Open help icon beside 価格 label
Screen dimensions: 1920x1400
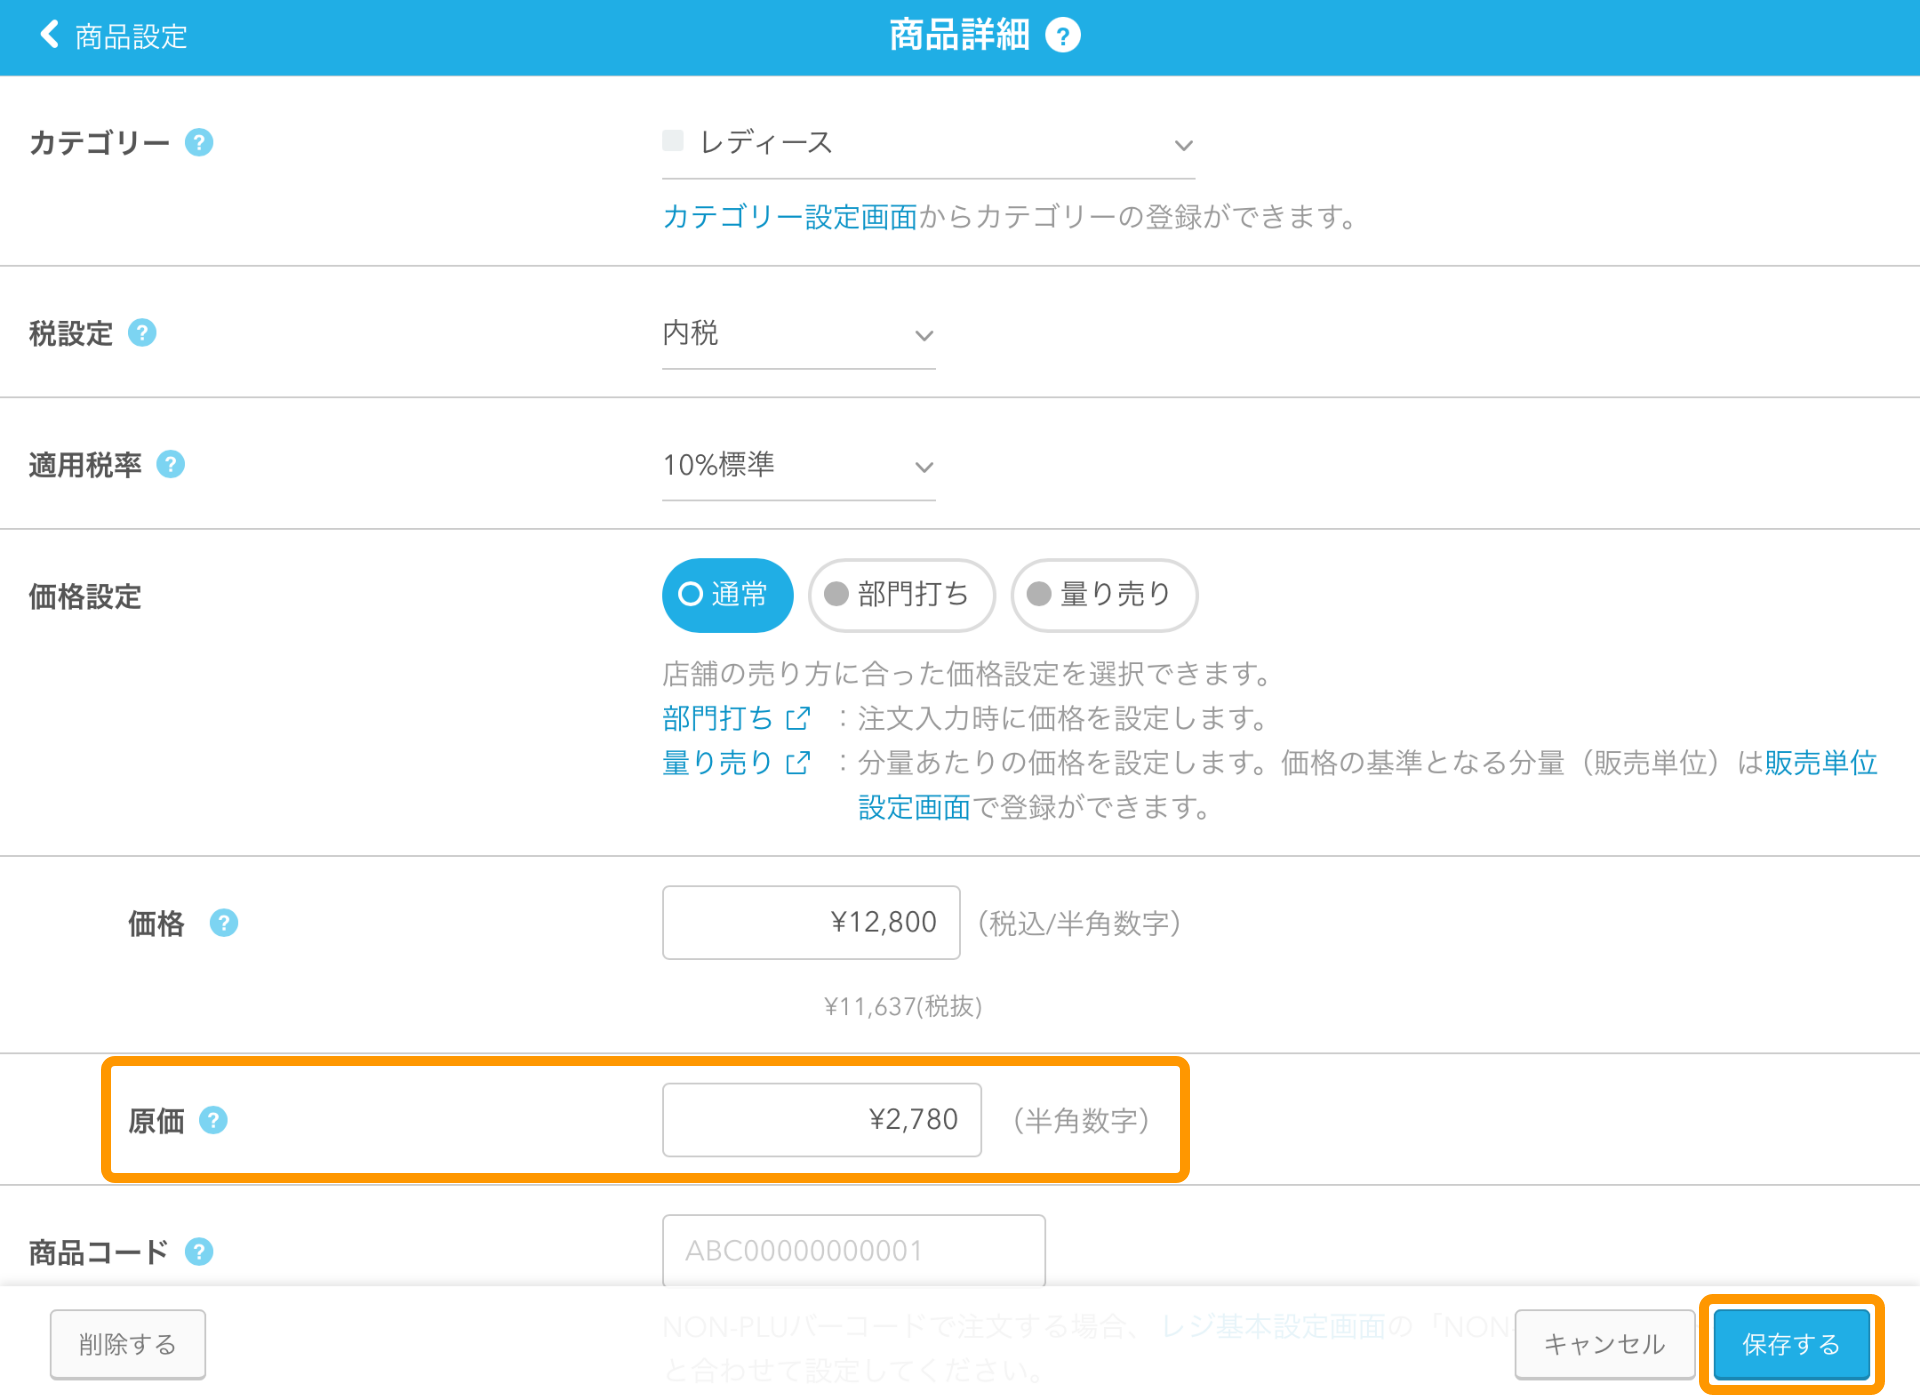point(224,923)
